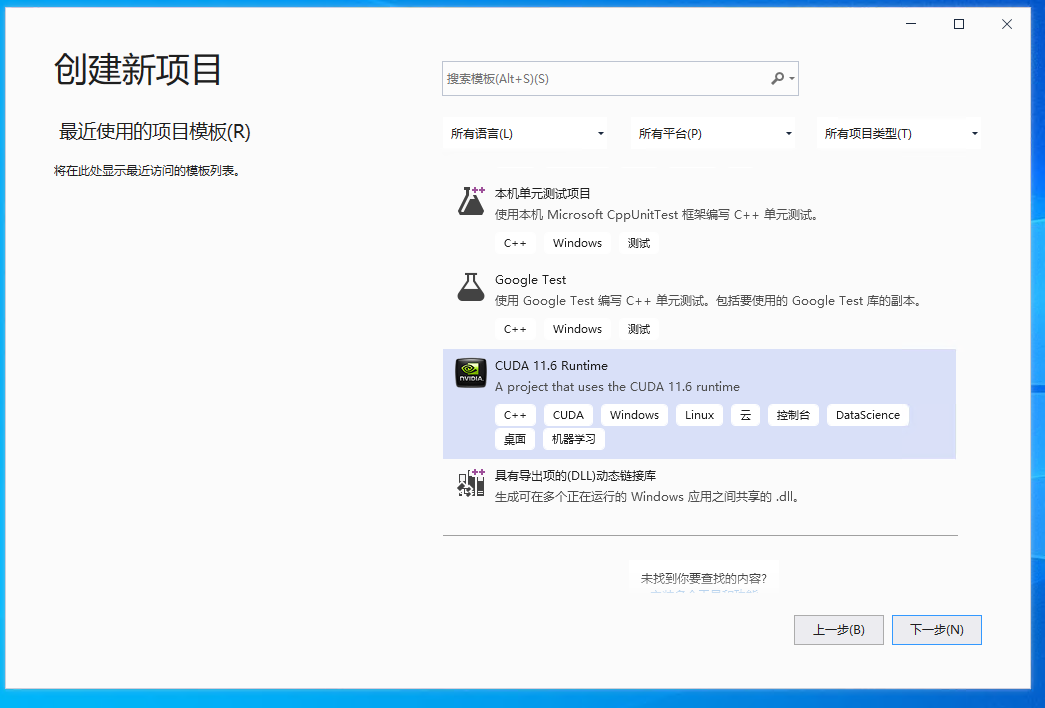
Task: Click the C++ tag under Google Test
Action: pyautogui.click(x=515, y=329)
